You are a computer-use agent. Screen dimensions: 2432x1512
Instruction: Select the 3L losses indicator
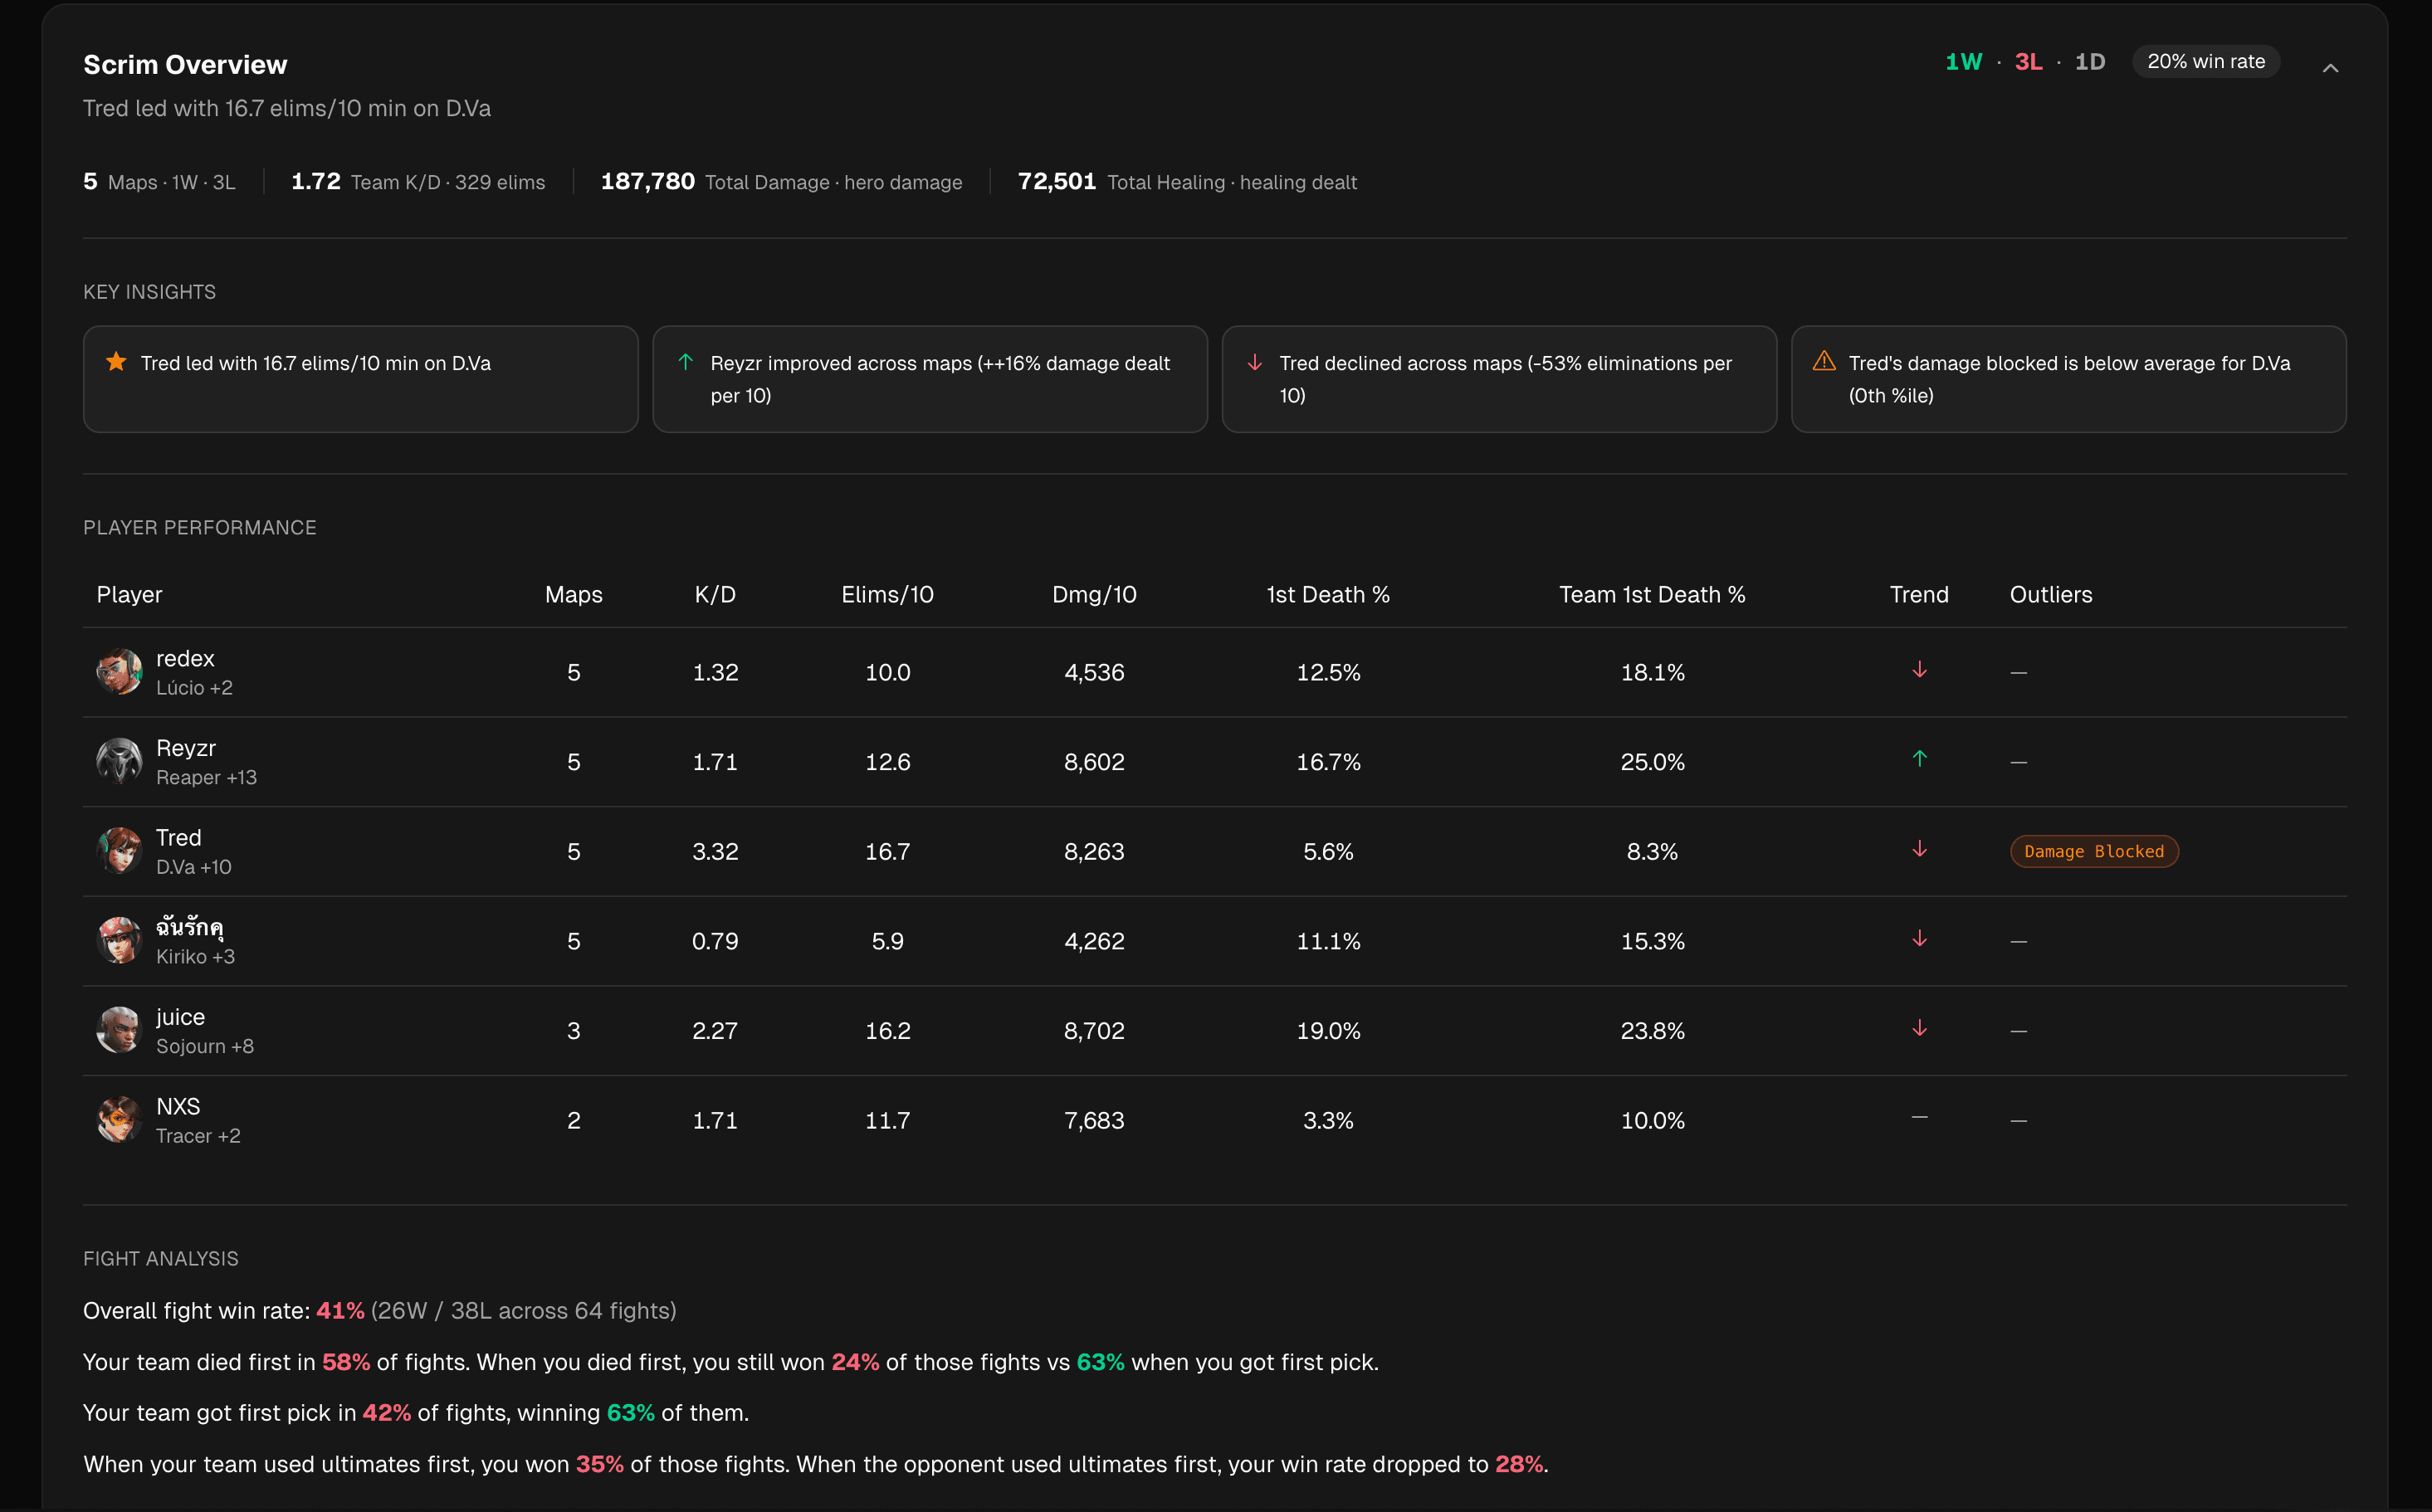[2028, 61]
